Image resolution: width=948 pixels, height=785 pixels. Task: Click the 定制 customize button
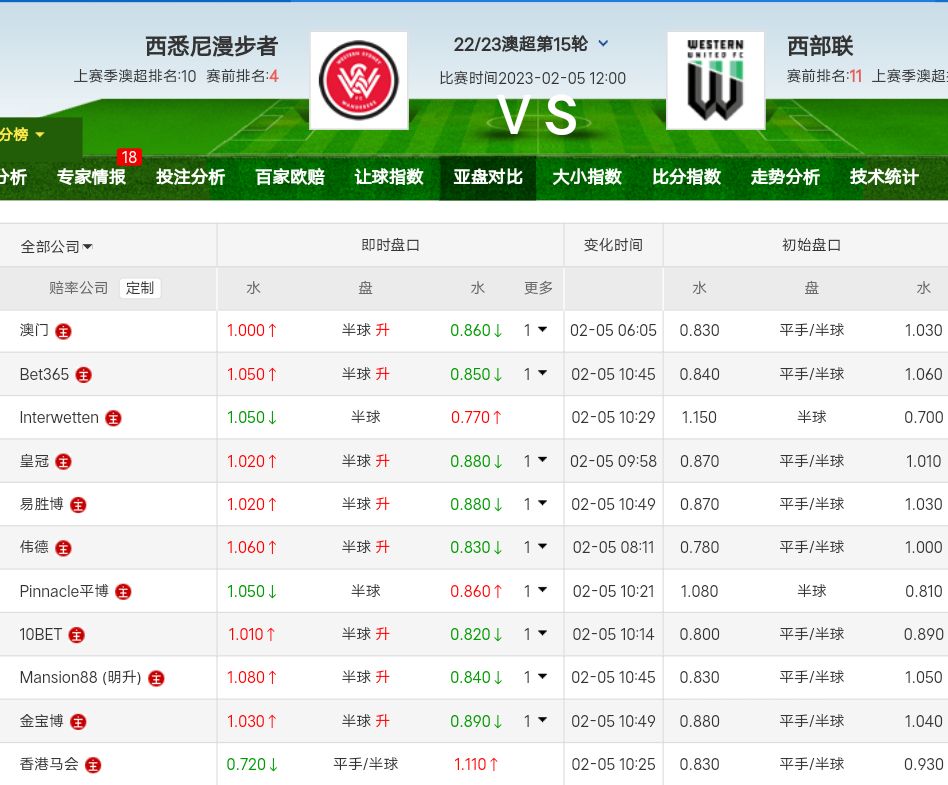[140, 288]
